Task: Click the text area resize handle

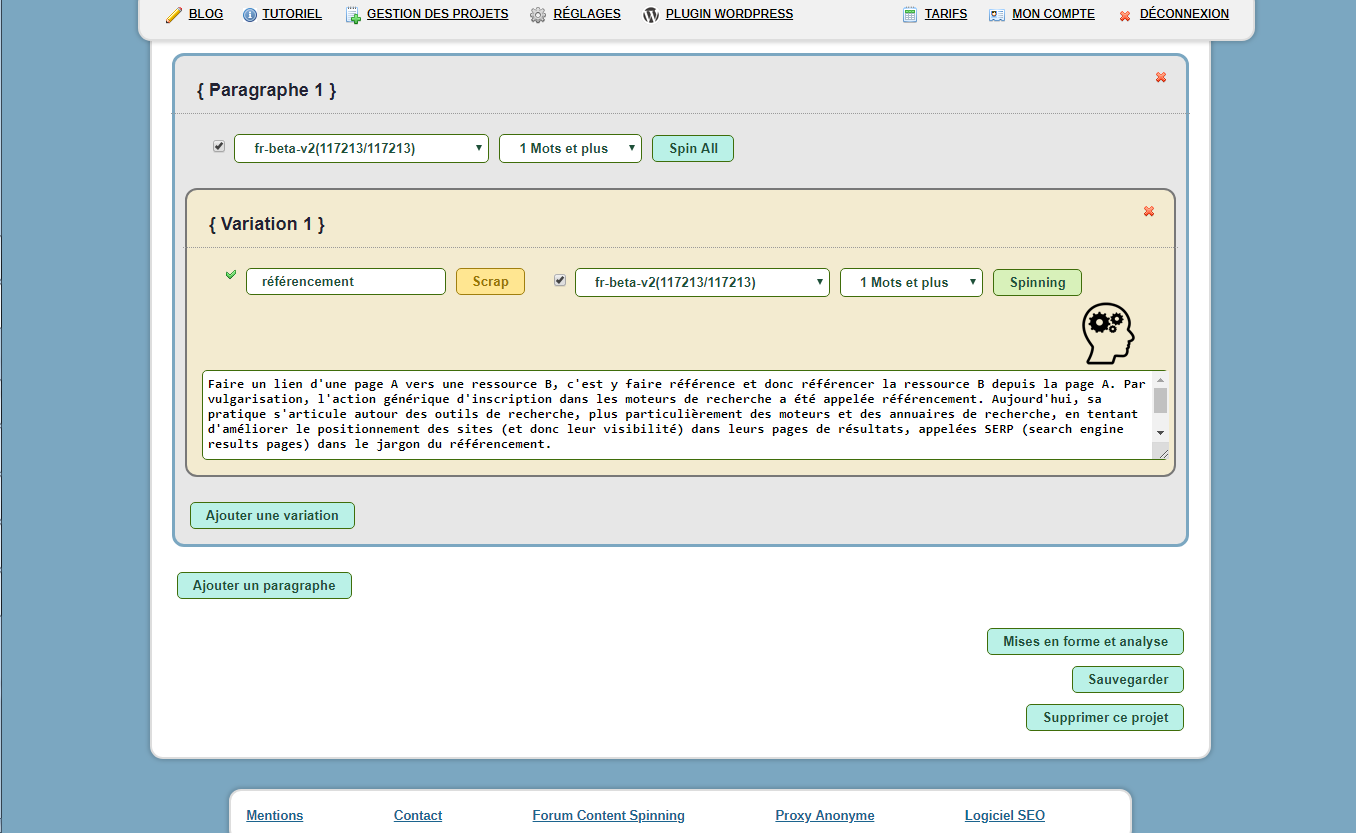Action: coord(1161,453)
